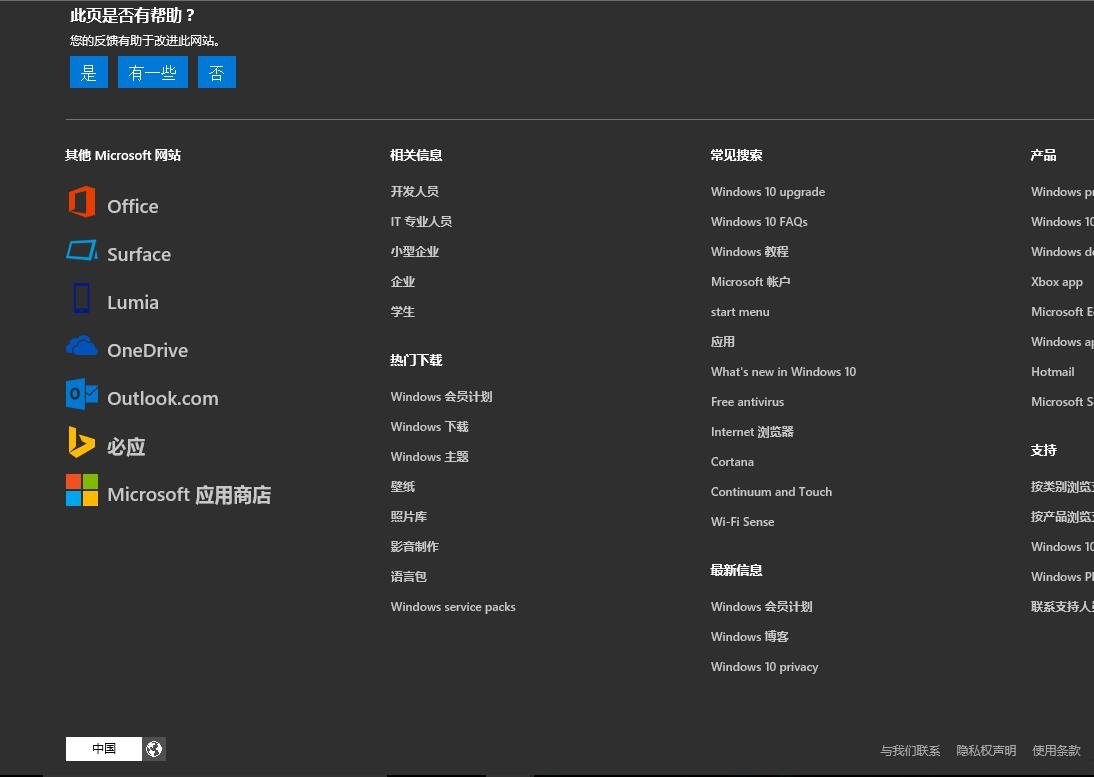Viewport: 1094px width, 777px height.
Task: Open Outlook.com via its icon
Action: 80,397
